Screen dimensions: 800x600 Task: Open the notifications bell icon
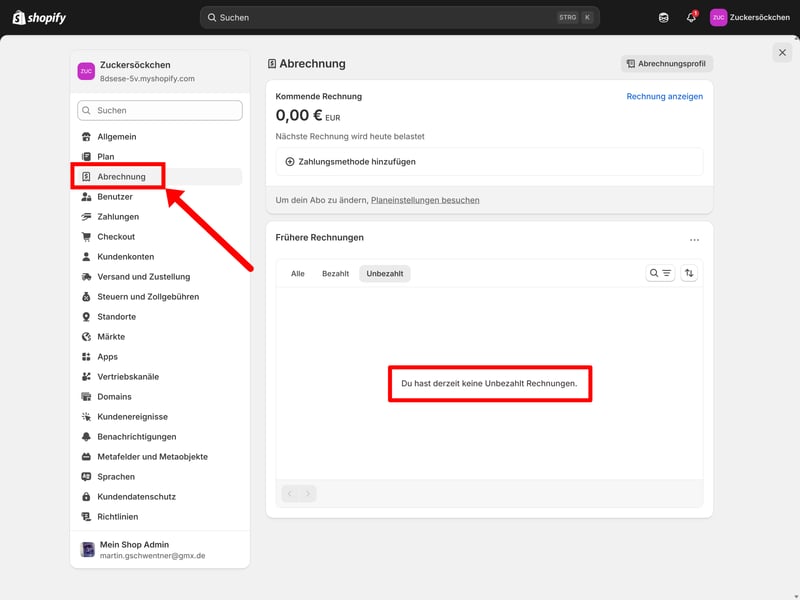[691, 17]
